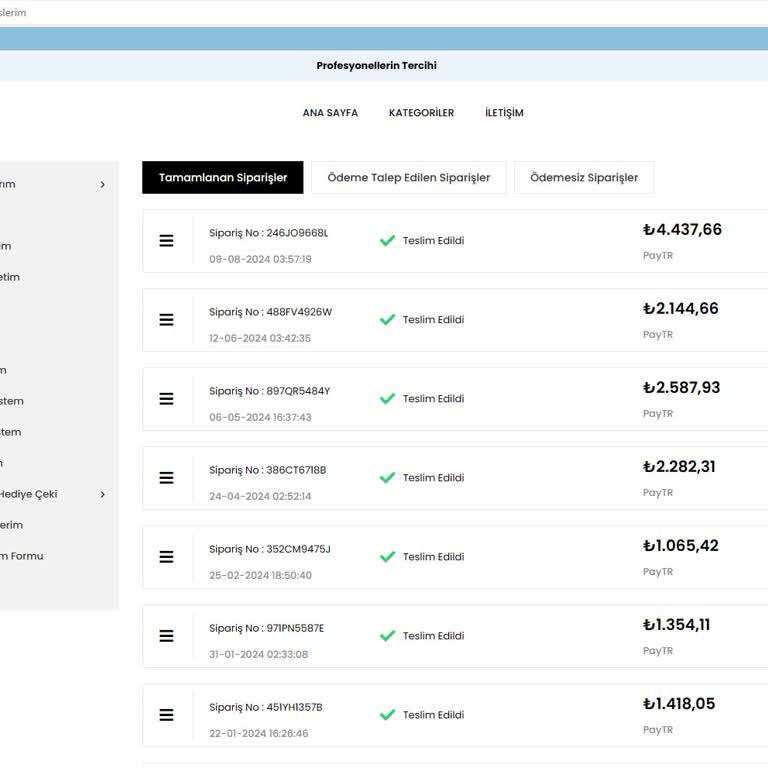The width and height of the screenshot is (768, 768).
Task: Open the KATEGORİLER menu
Action: [421, 113]
